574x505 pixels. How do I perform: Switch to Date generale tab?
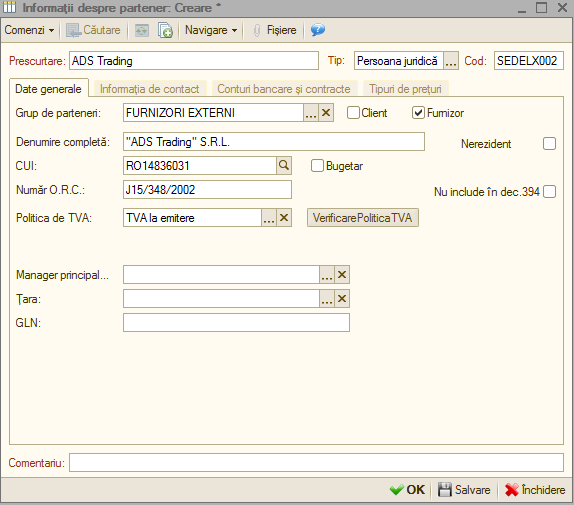pyautogui.click(x=48, y=89)
